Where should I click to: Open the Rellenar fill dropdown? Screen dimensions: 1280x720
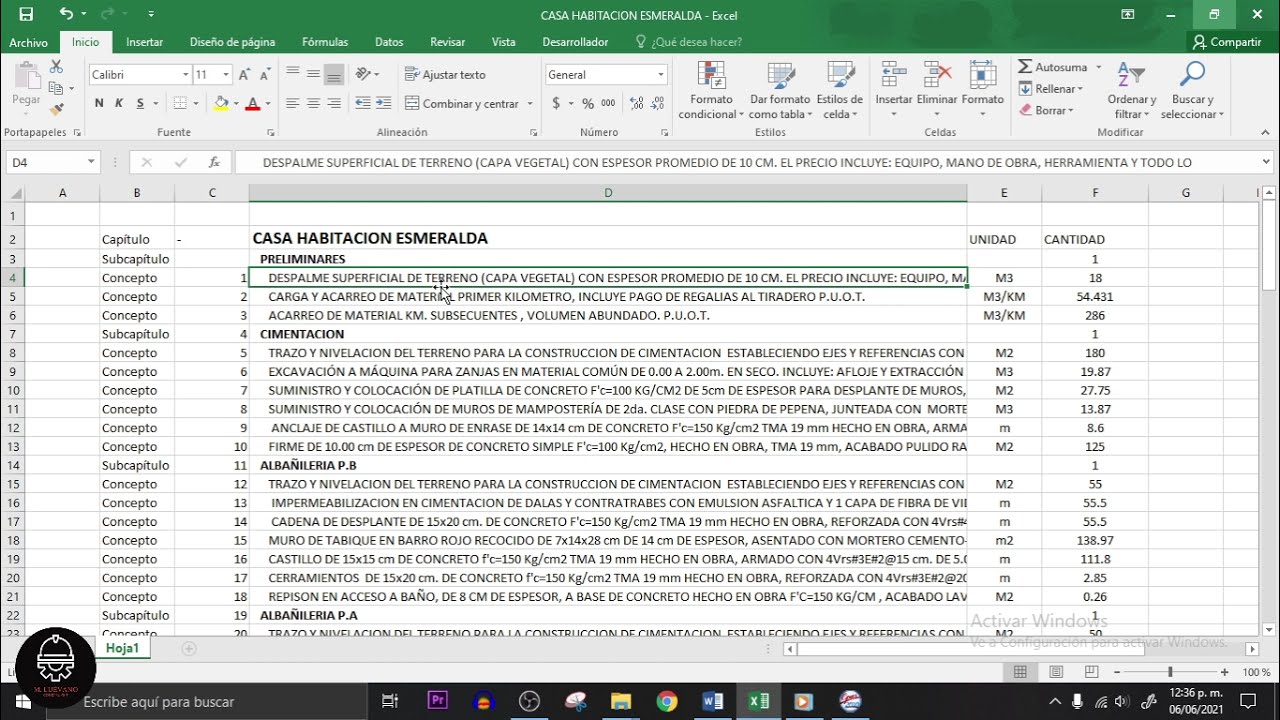(1050, 89)
